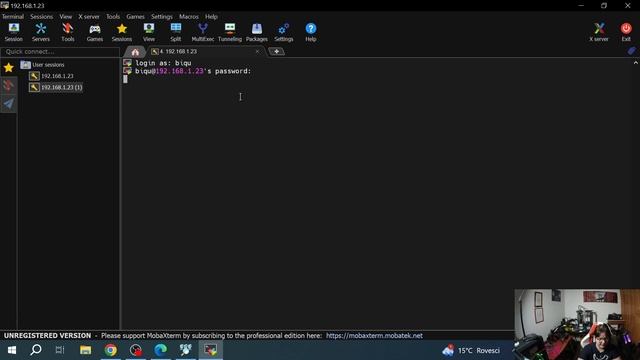Viewport: 640px width, 360px height.
Task: Open the Packages toolbar icon
Action: pos(257,32)
